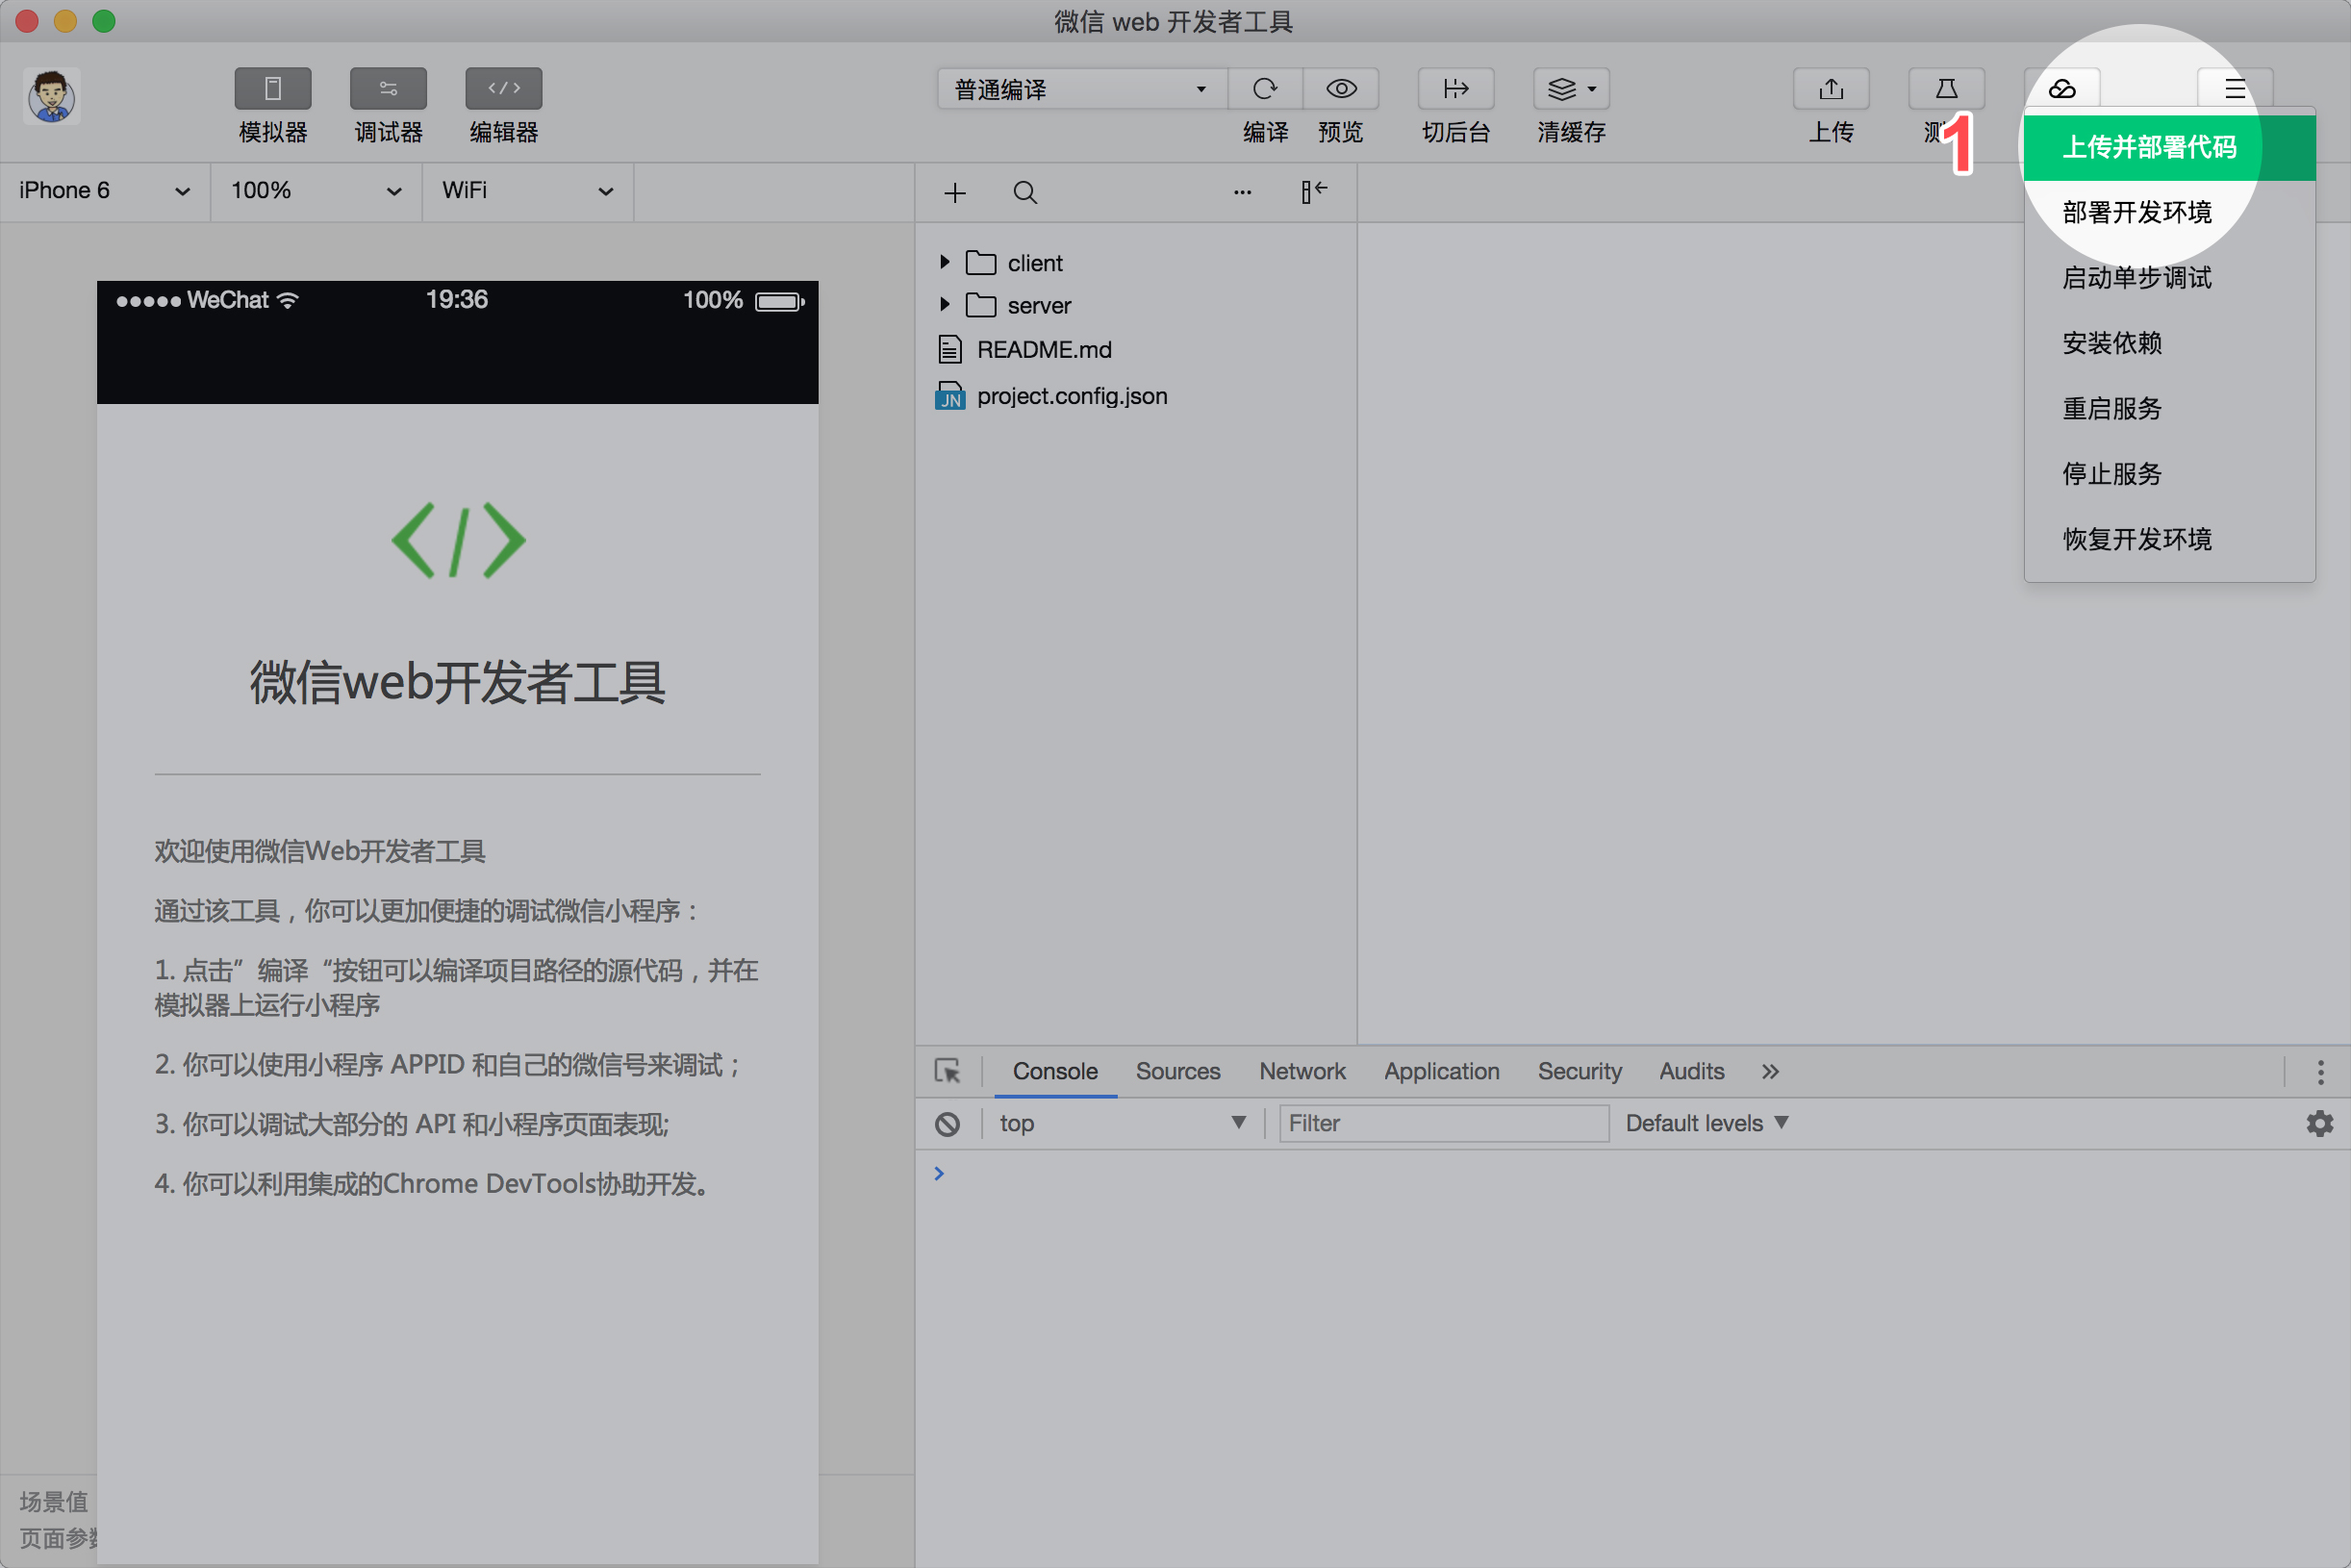Switch to the Network tab
This screenshot has width=2351, height=1568.
pos(1301,1071)
